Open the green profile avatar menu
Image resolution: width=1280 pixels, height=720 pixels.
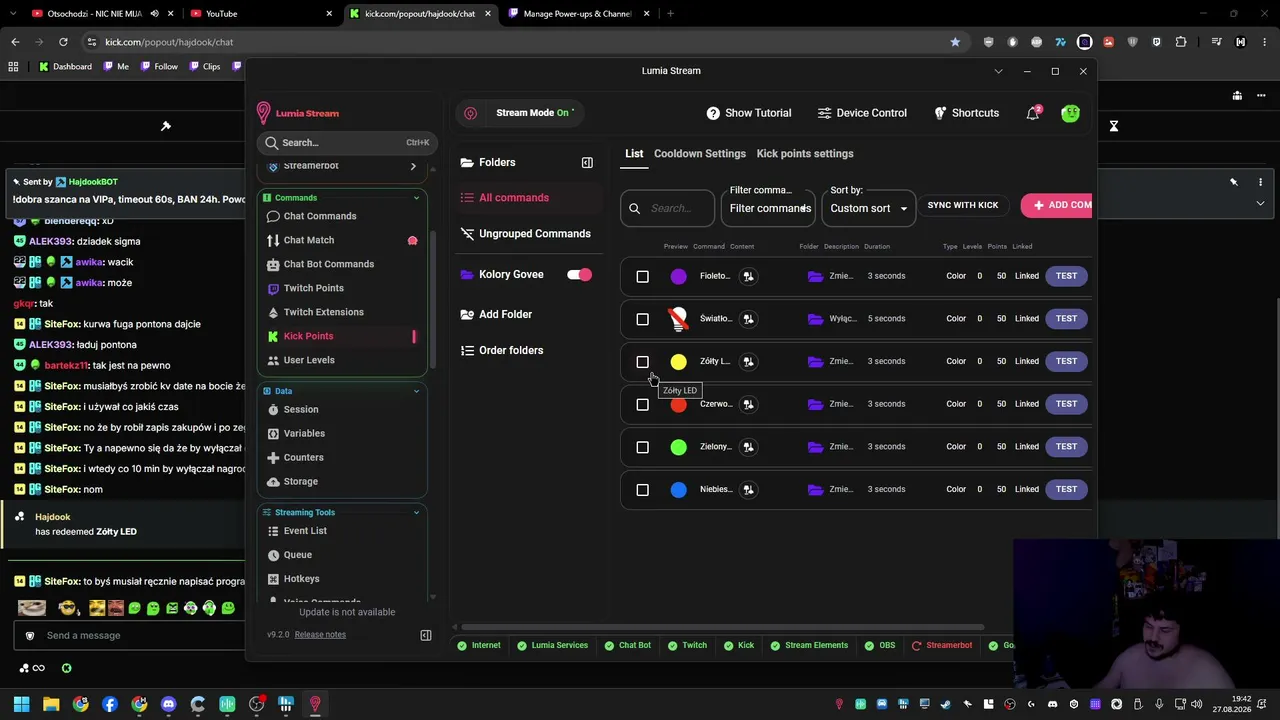(1070, 113)
